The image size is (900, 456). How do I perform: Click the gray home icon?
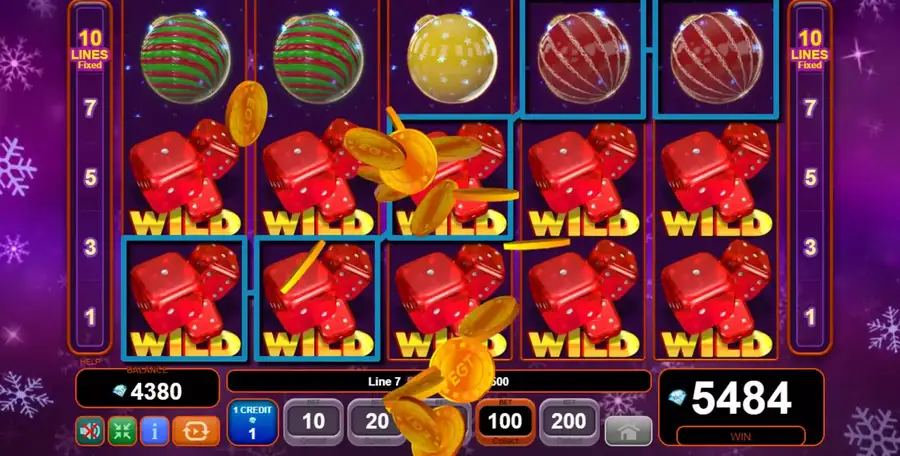point(629,431)
